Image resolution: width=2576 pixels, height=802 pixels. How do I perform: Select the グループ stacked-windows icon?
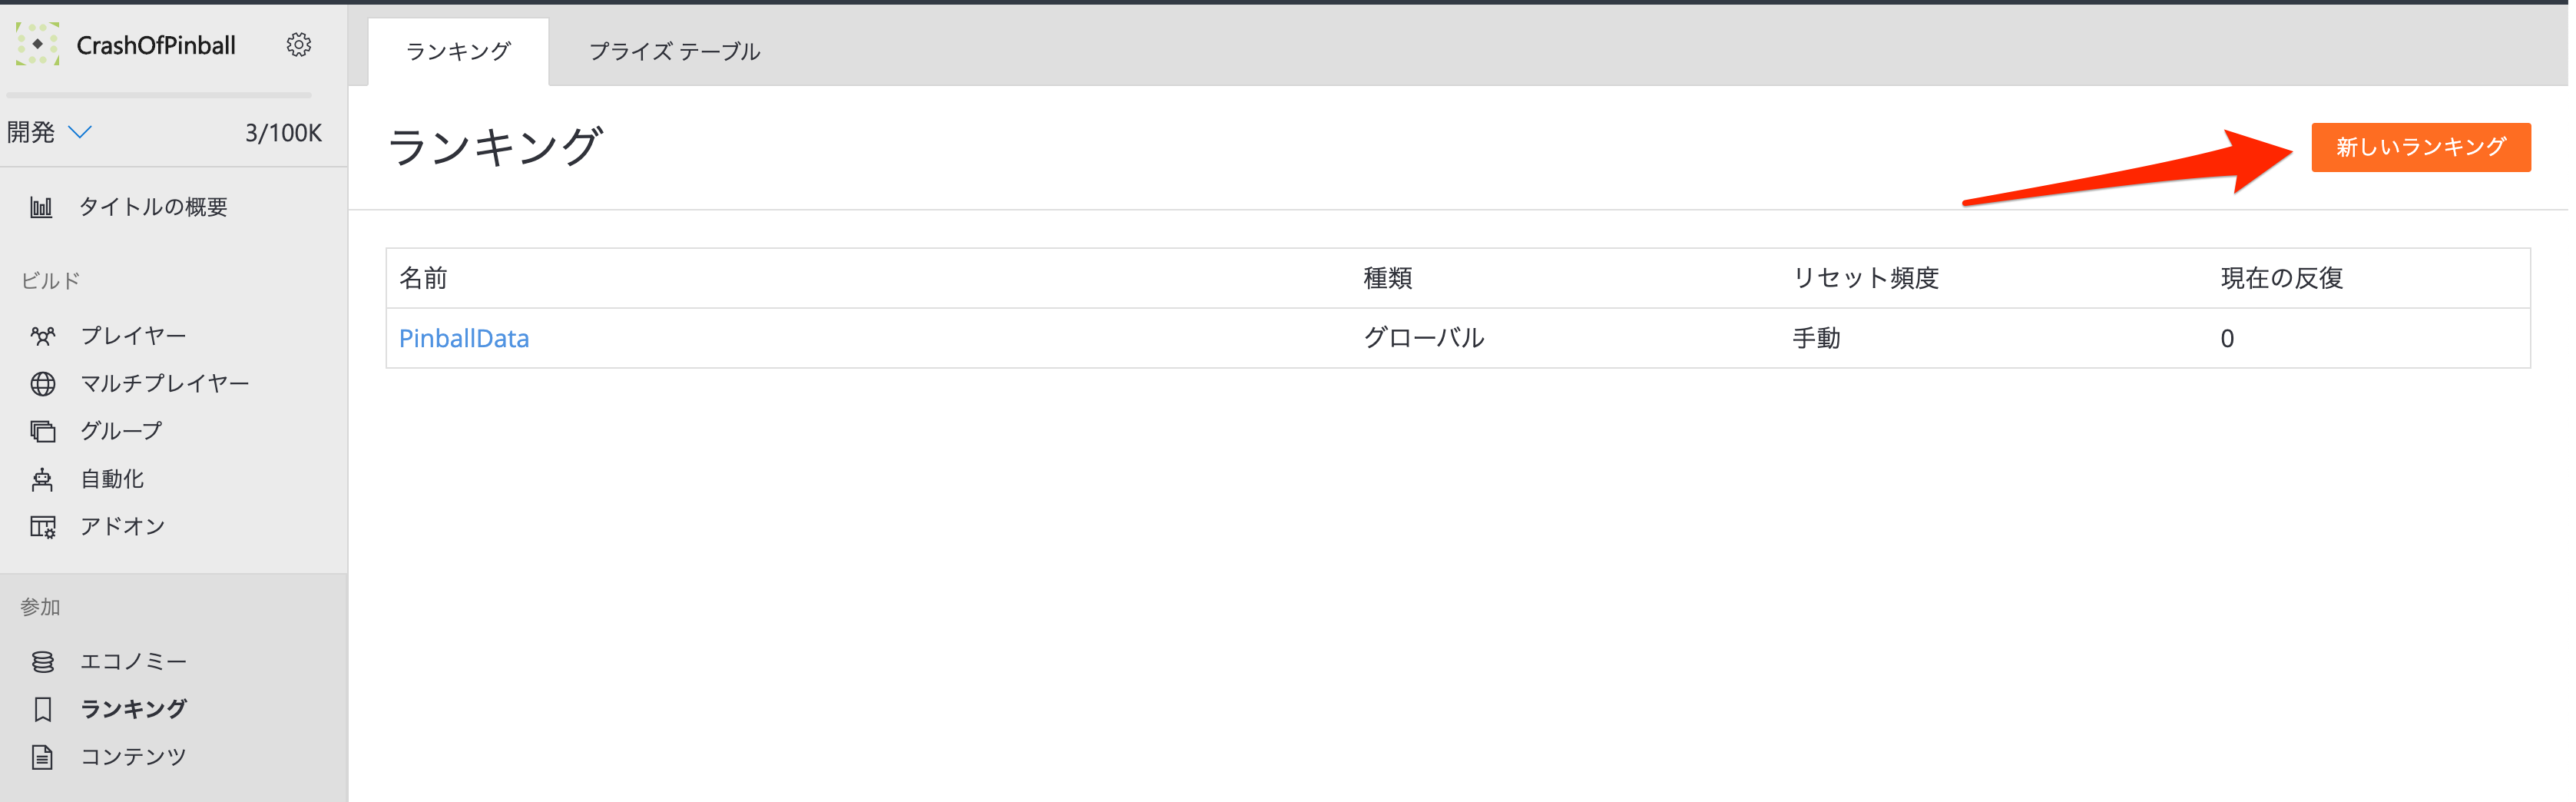[42, 430]
